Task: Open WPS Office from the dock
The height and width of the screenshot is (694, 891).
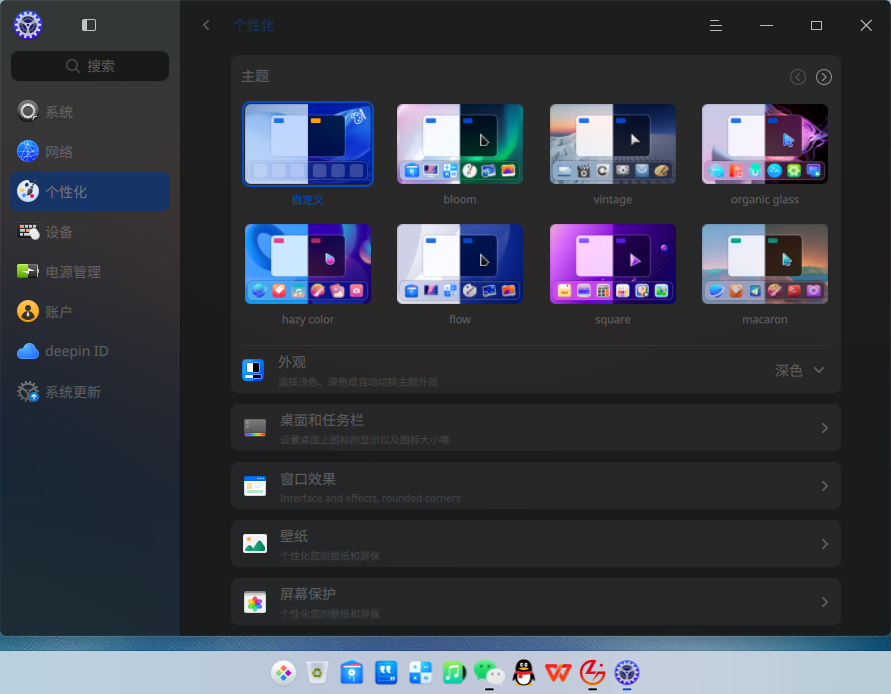Action: tap(558, 673)
